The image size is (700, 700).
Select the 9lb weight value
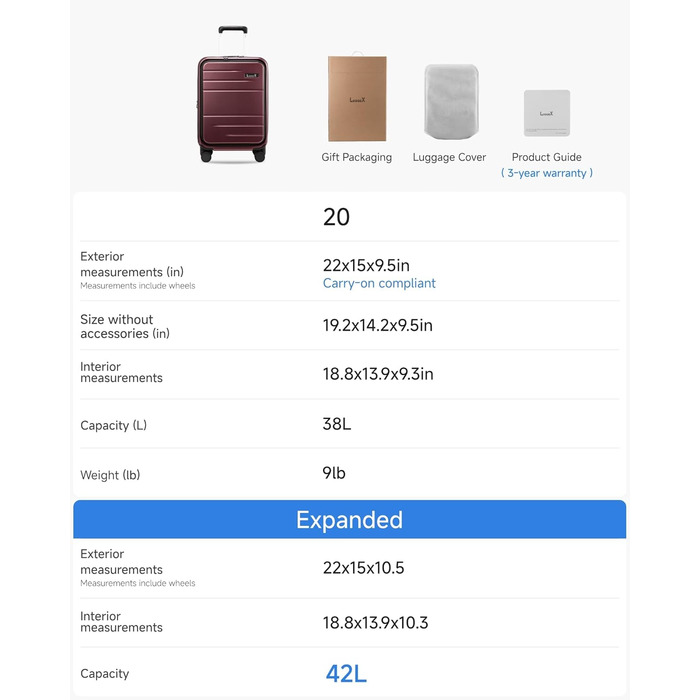334,473
